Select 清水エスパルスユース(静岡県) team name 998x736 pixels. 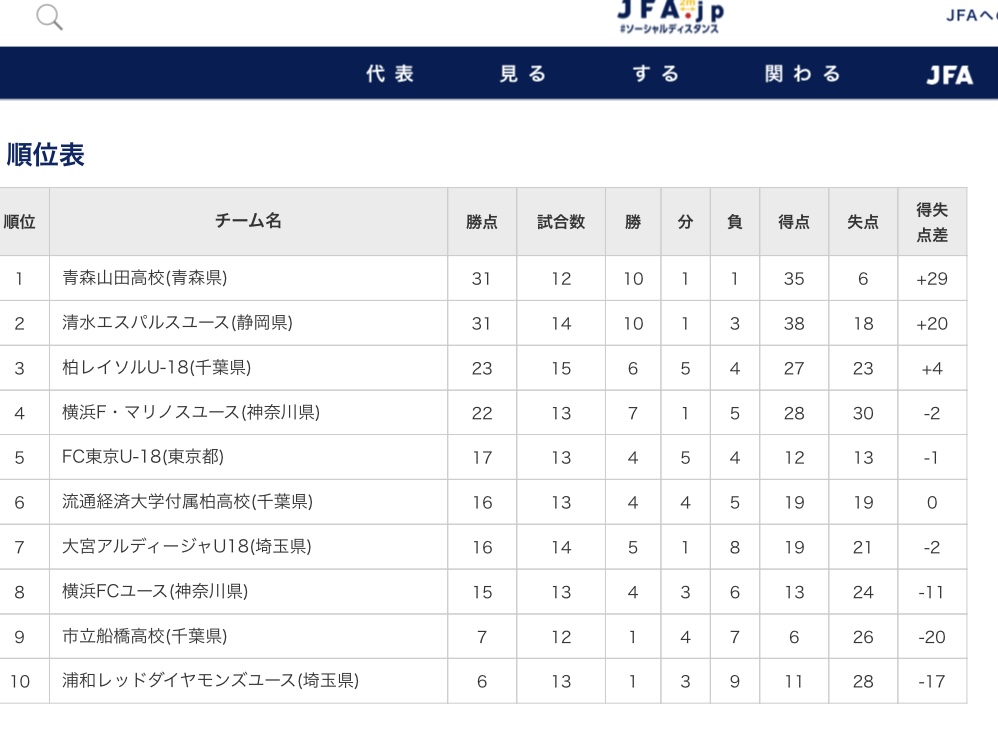[177, 323]
